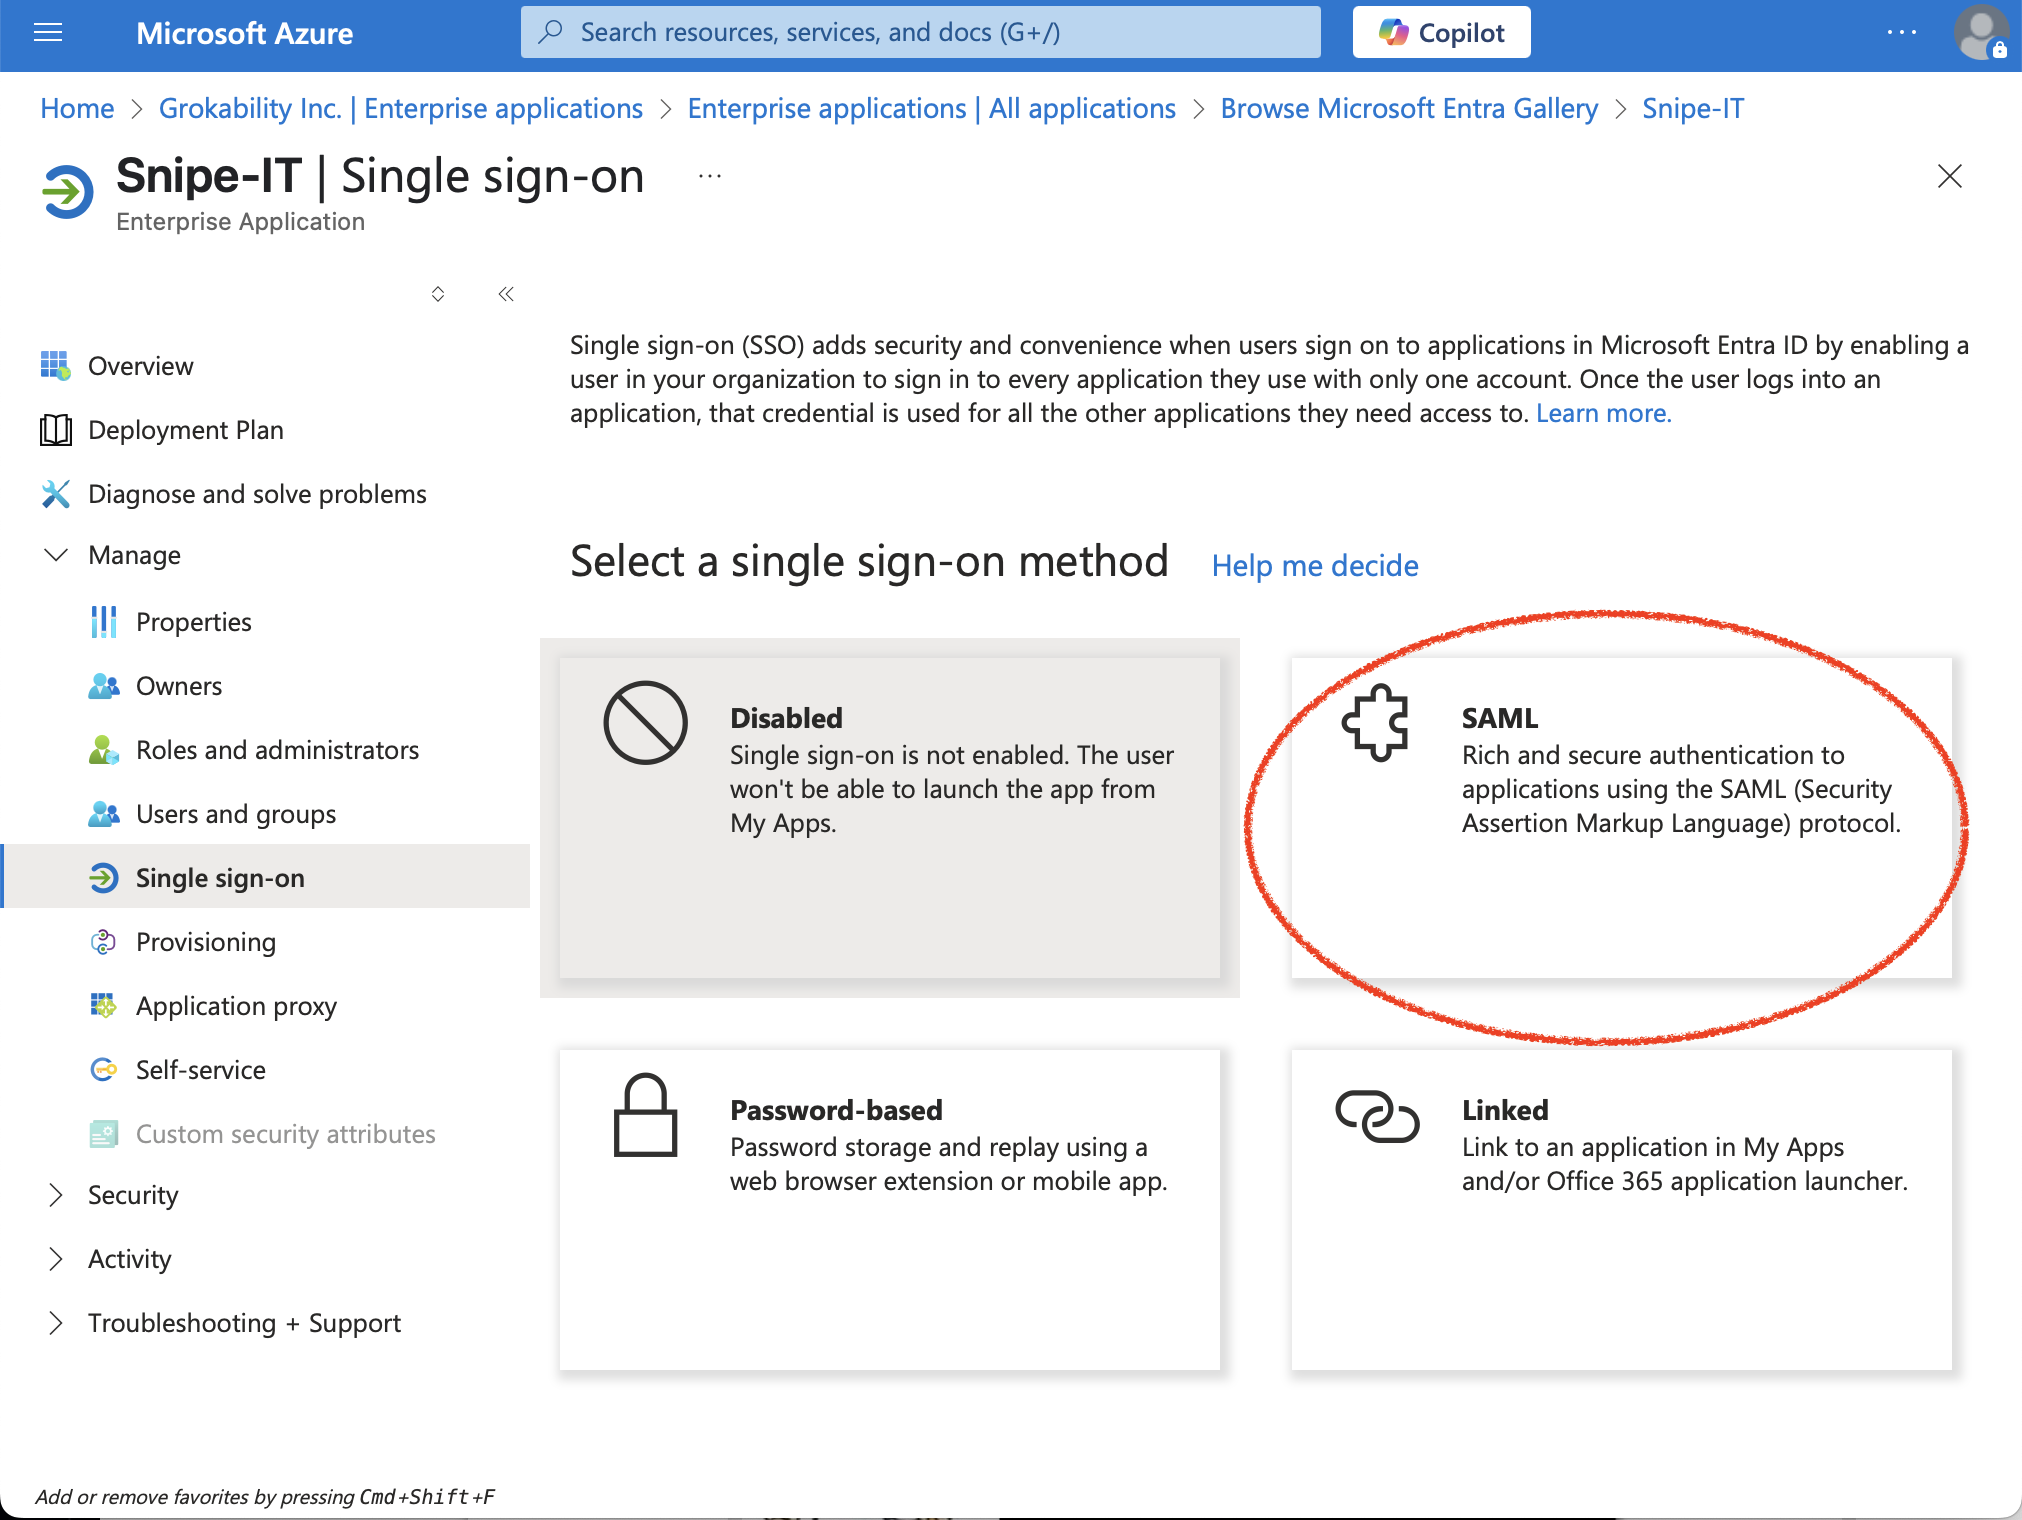This screenshot has width=2022, height=1520.
Task: Open Enterprise applications All applications breadcrumb
Action: (931, 108)
